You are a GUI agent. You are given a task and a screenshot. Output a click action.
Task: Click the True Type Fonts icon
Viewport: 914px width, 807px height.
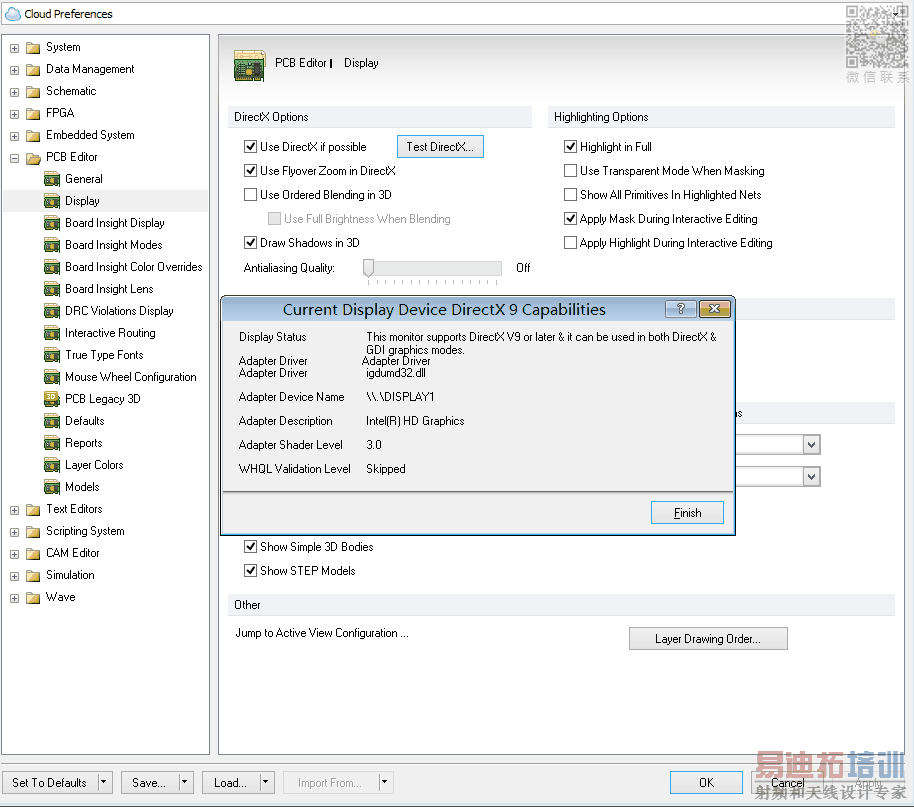pos(52,355)
